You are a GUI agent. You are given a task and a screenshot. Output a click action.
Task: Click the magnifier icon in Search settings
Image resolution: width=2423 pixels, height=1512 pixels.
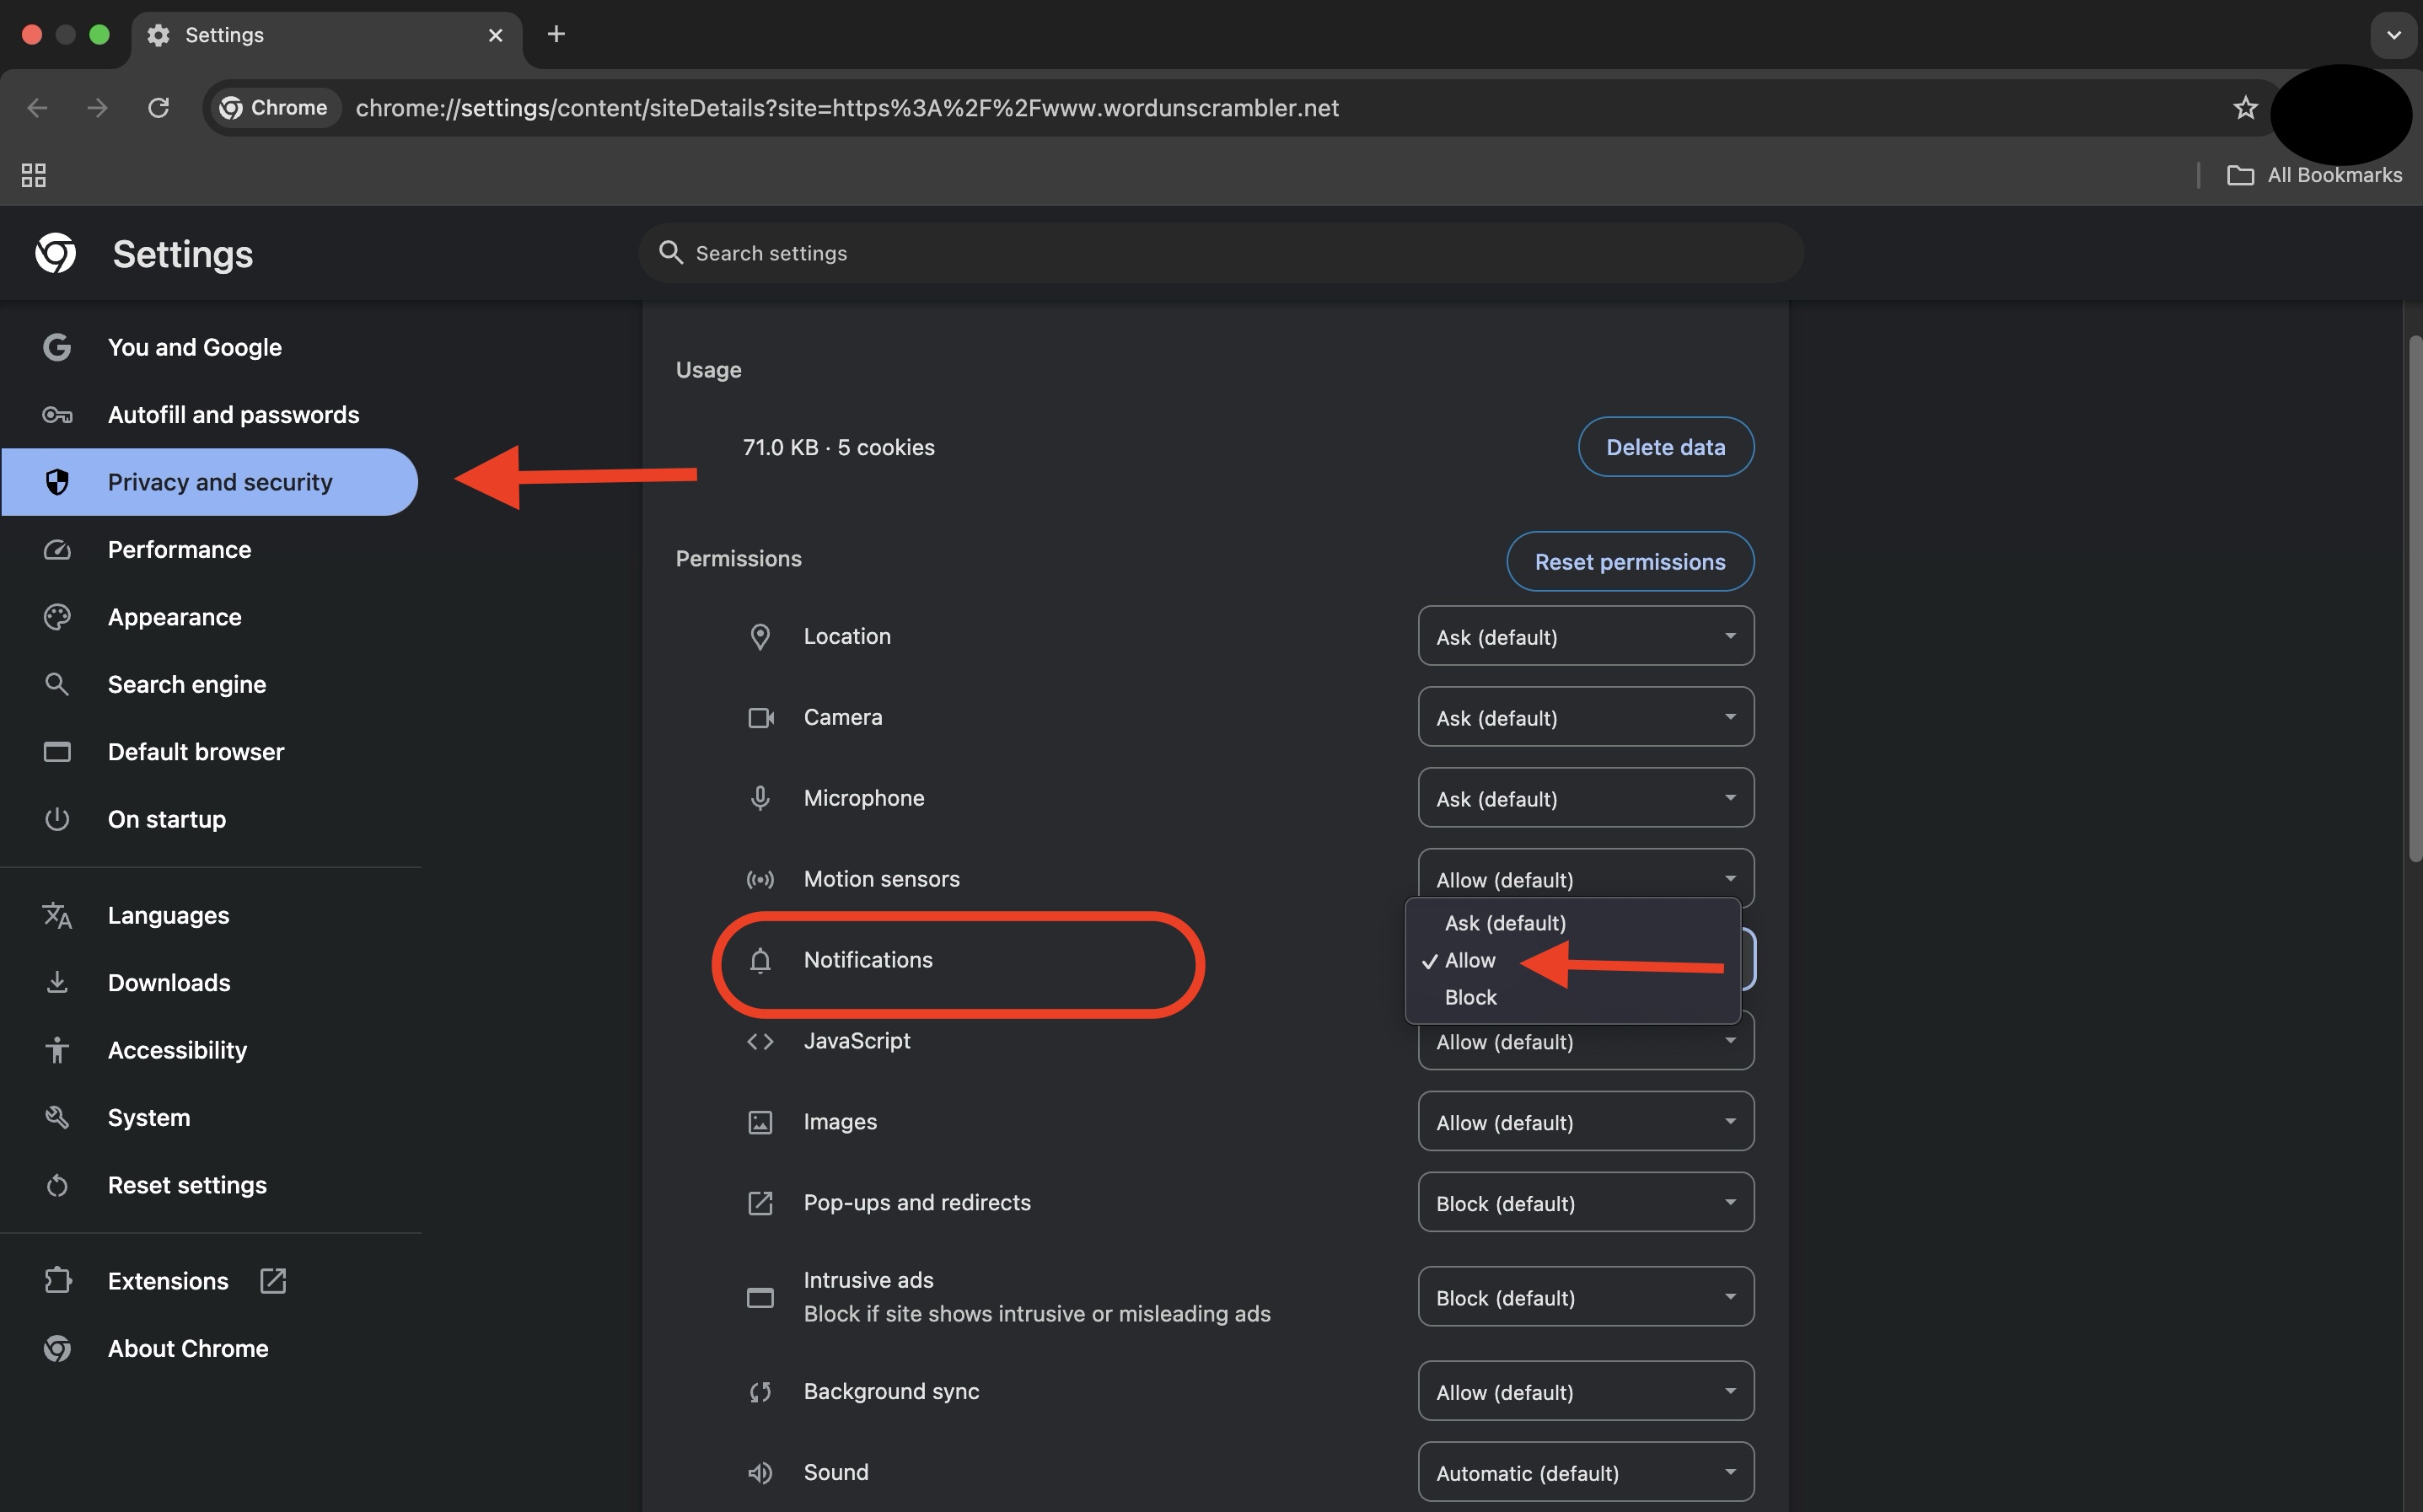coord(670,252)
